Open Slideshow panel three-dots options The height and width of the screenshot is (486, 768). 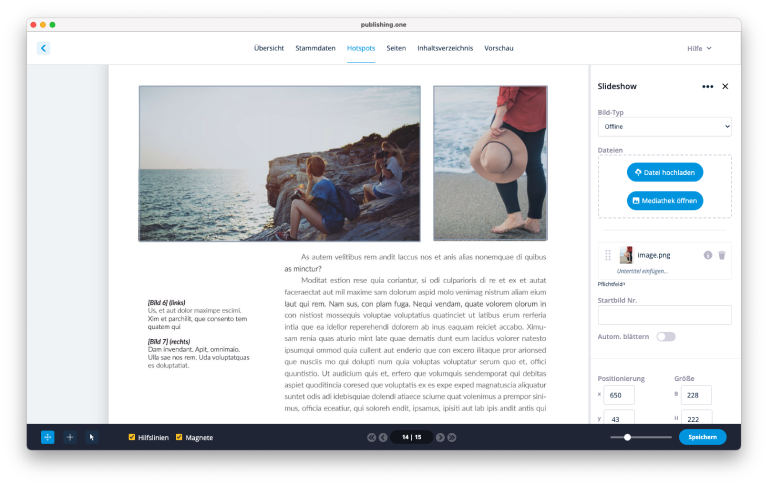click(707, 86)
